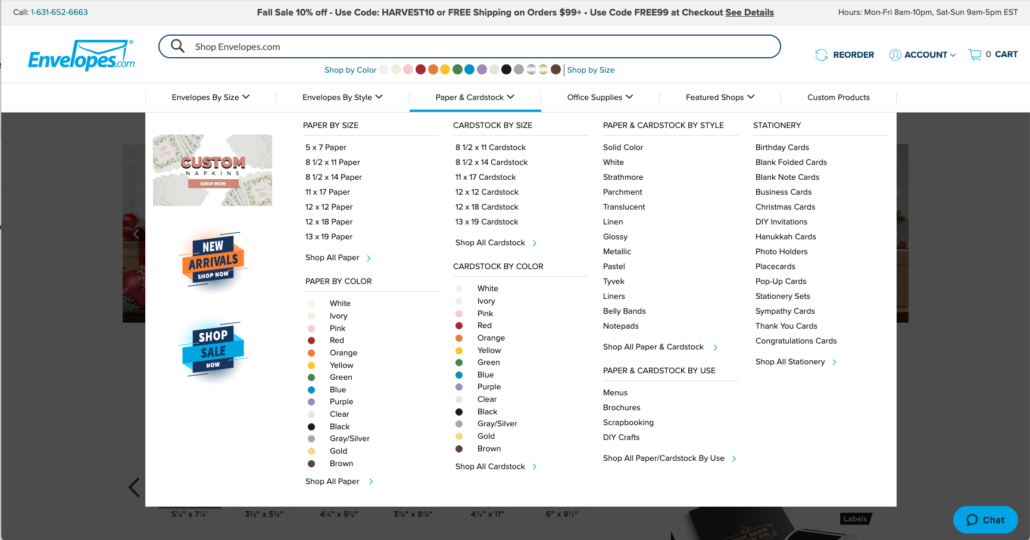This screenshot has width=1030, height=540.
Task: Click the arrow beside Shop All Stationery
Action: (x=834, y=363)
